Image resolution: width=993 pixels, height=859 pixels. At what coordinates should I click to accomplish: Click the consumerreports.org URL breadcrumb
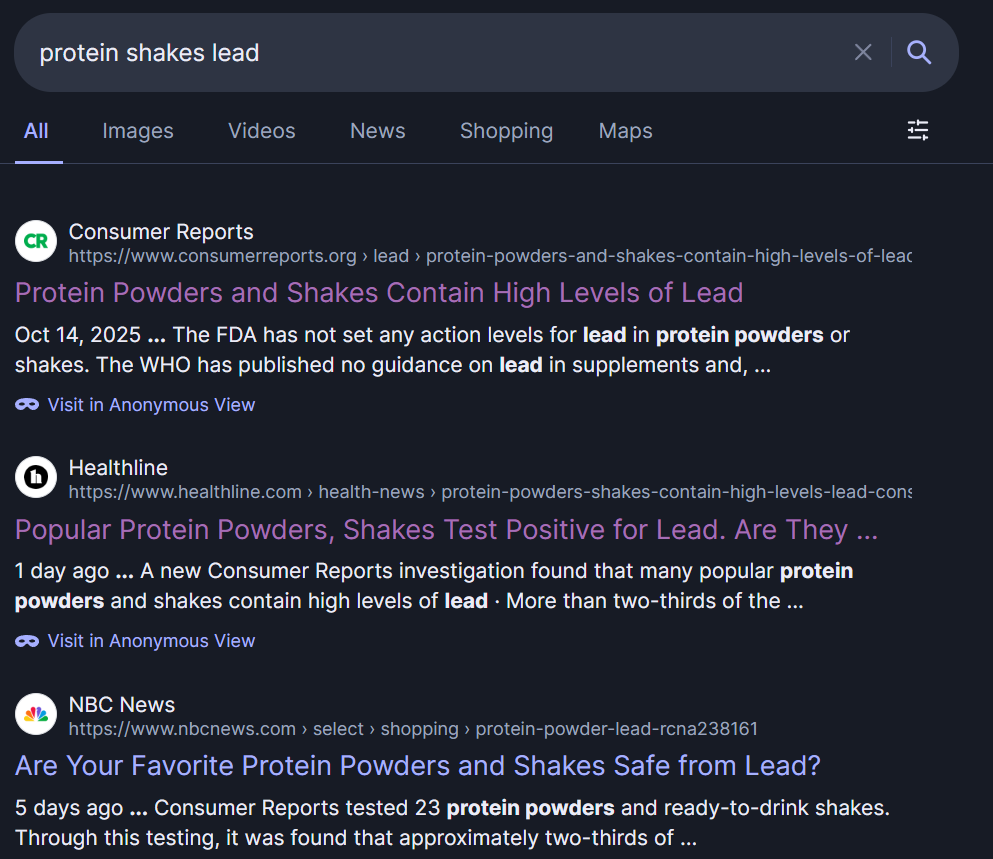490,256
